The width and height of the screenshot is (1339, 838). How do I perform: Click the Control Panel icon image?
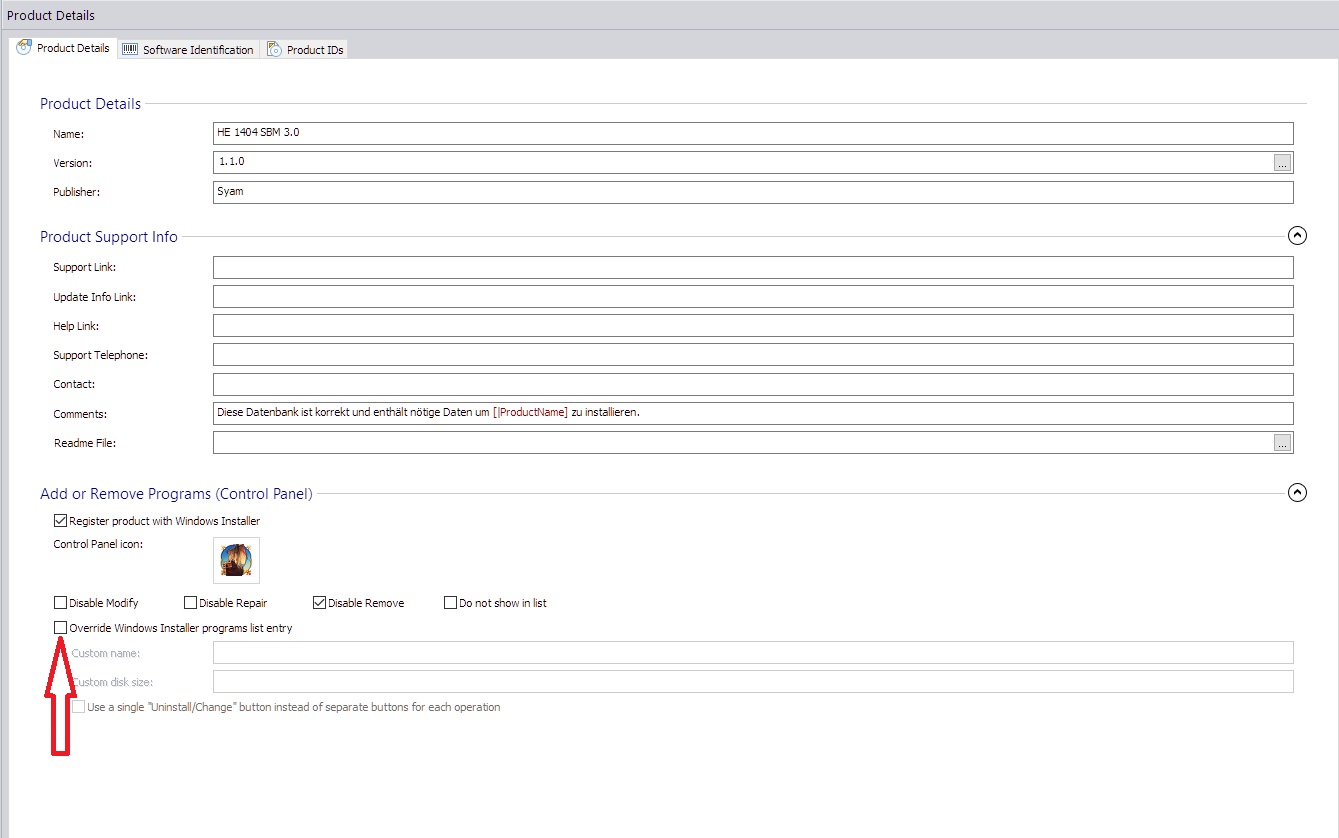236,560
